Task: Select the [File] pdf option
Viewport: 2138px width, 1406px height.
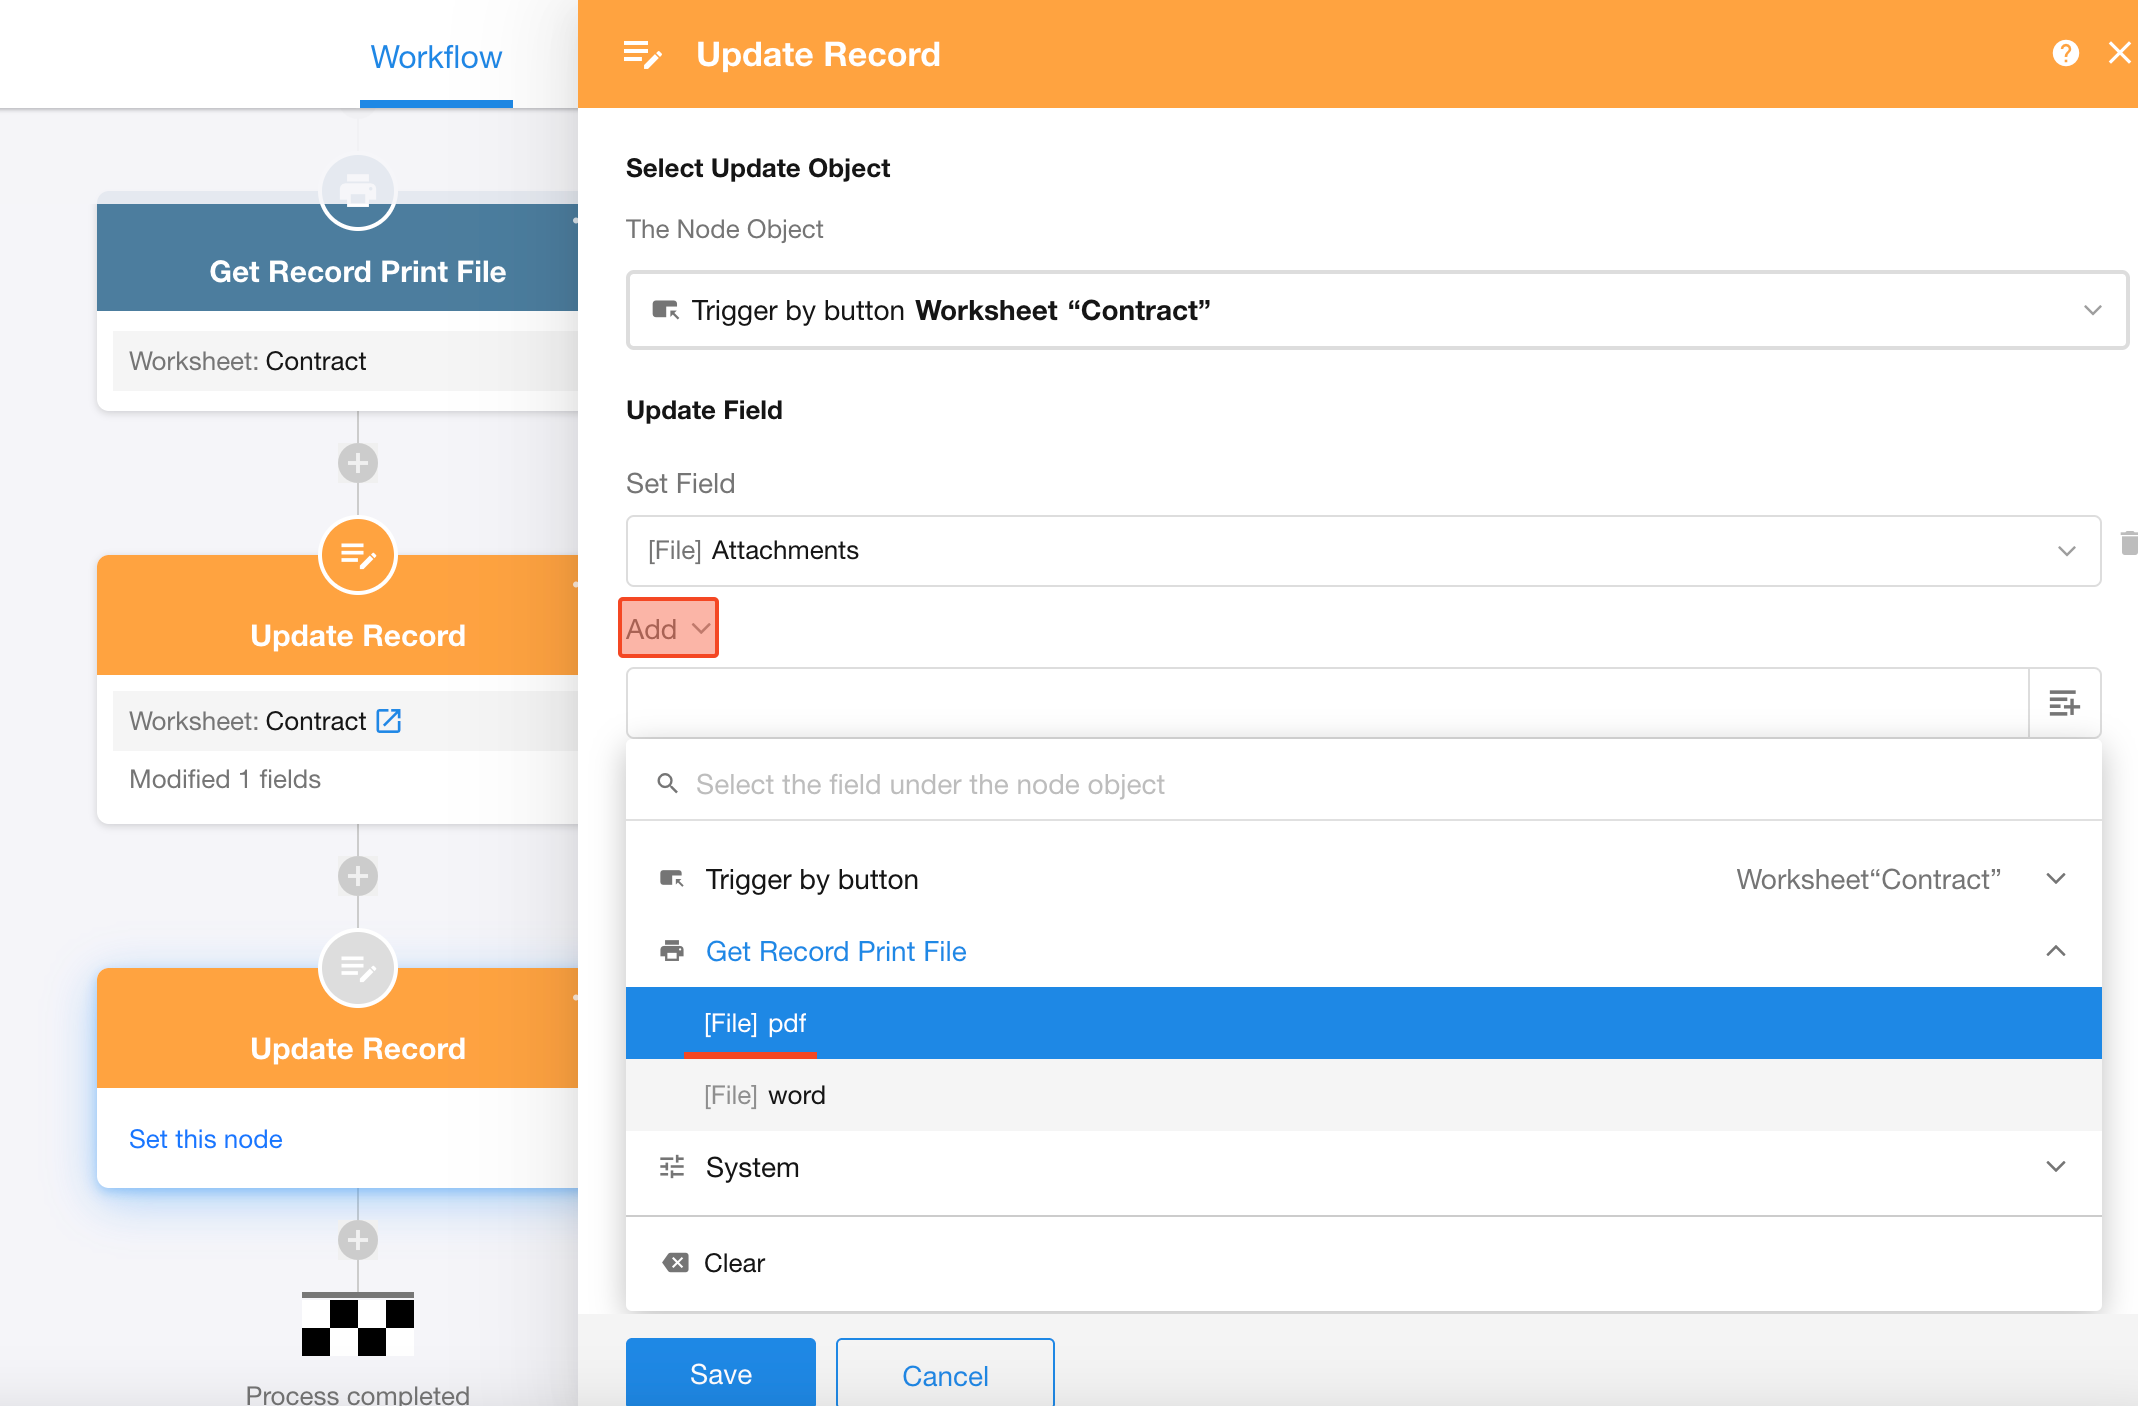Action: tap(756, 1023)
